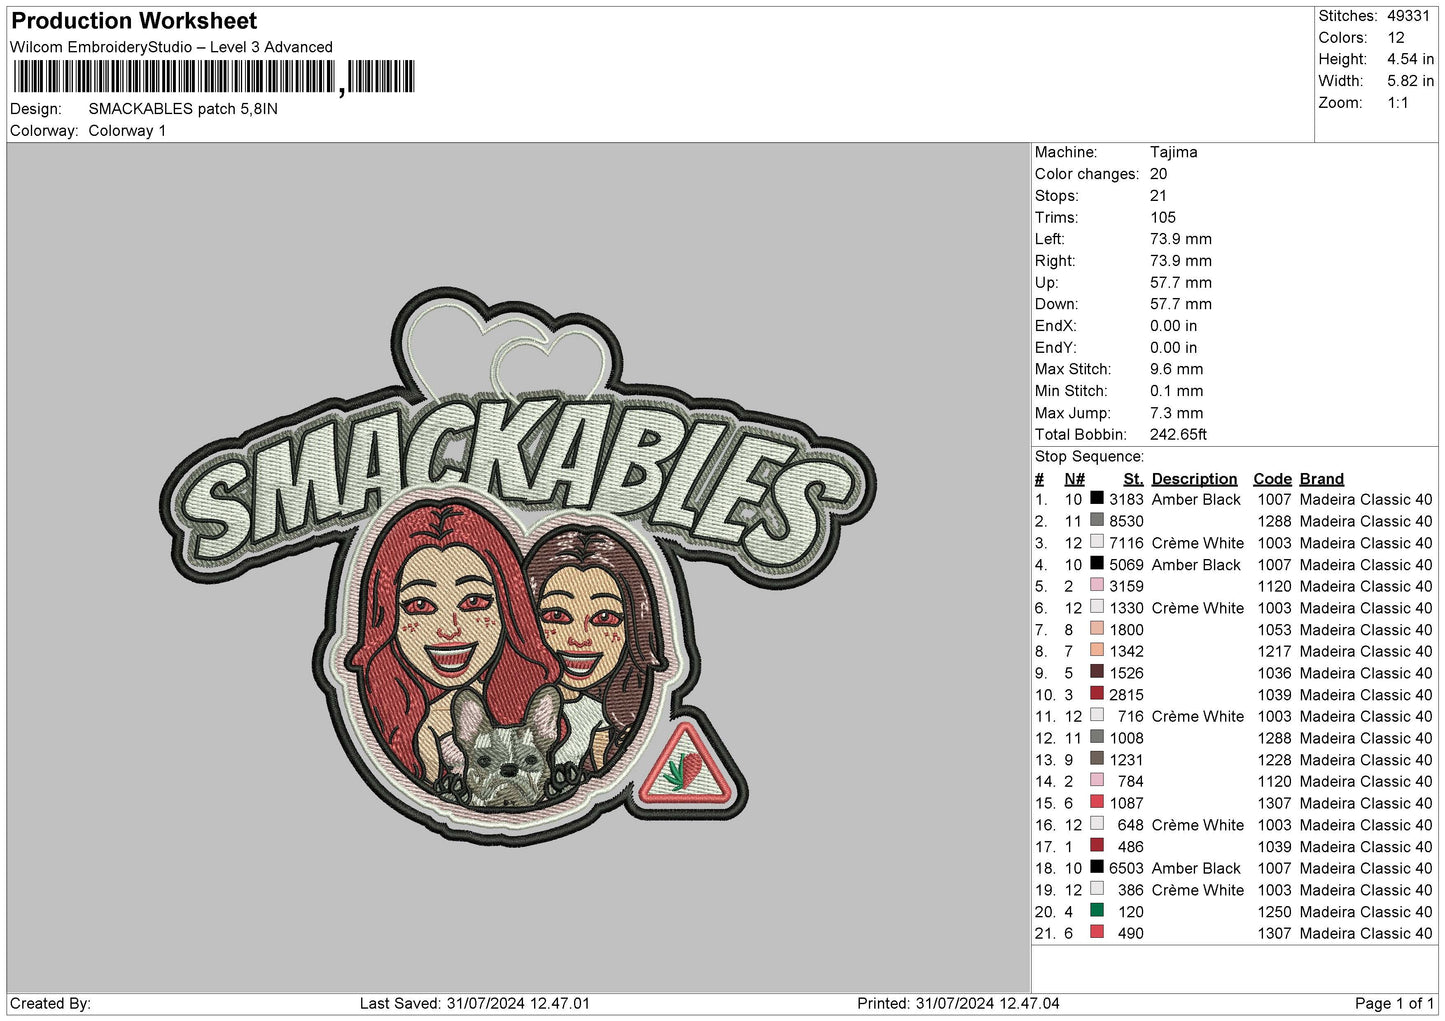The height and width of the screenshot is (1021, 1445).
Task: Click the Width value '5.82 in'
Action: coord(1410,81)
